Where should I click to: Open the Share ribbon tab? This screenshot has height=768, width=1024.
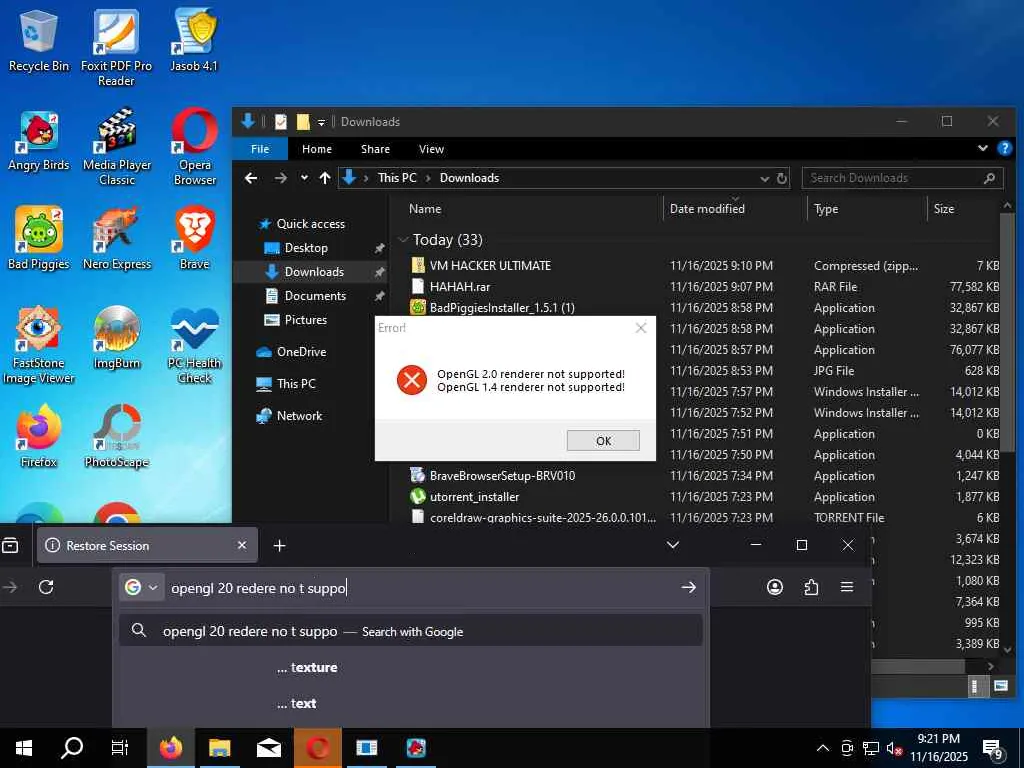tap(376, 149)
